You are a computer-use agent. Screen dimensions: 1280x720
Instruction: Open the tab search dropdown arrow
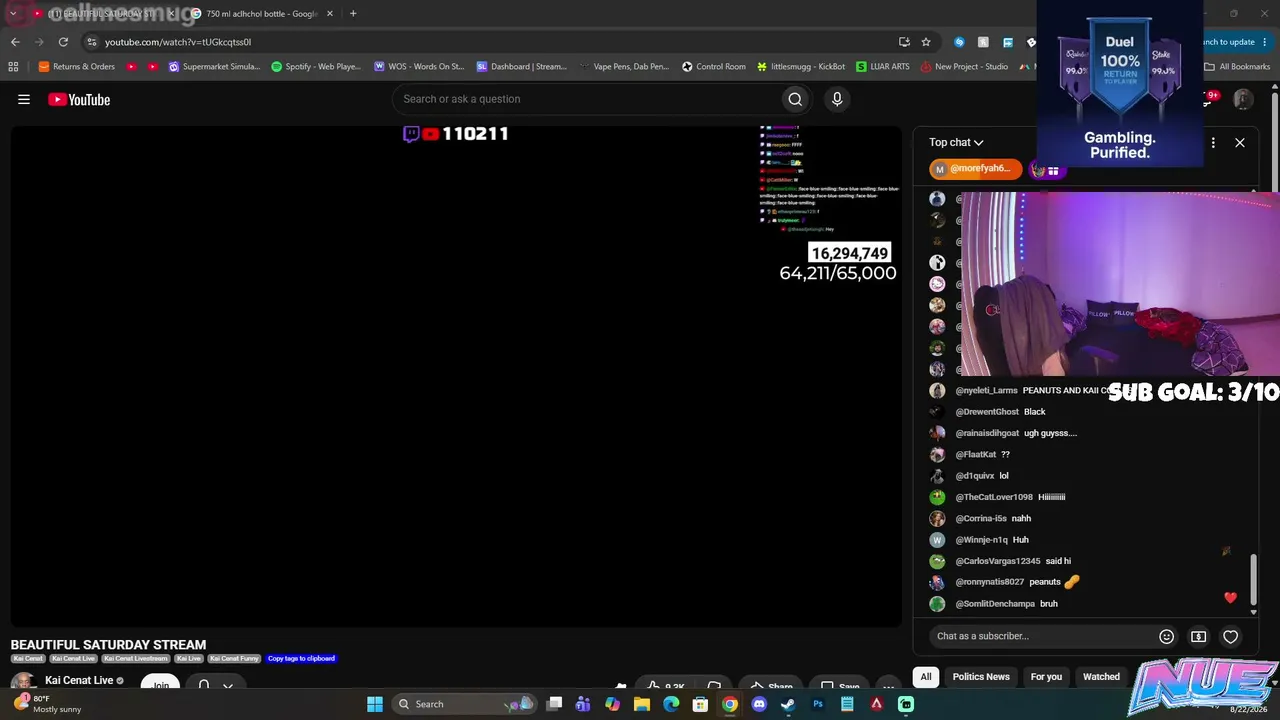tap(13, 14)
